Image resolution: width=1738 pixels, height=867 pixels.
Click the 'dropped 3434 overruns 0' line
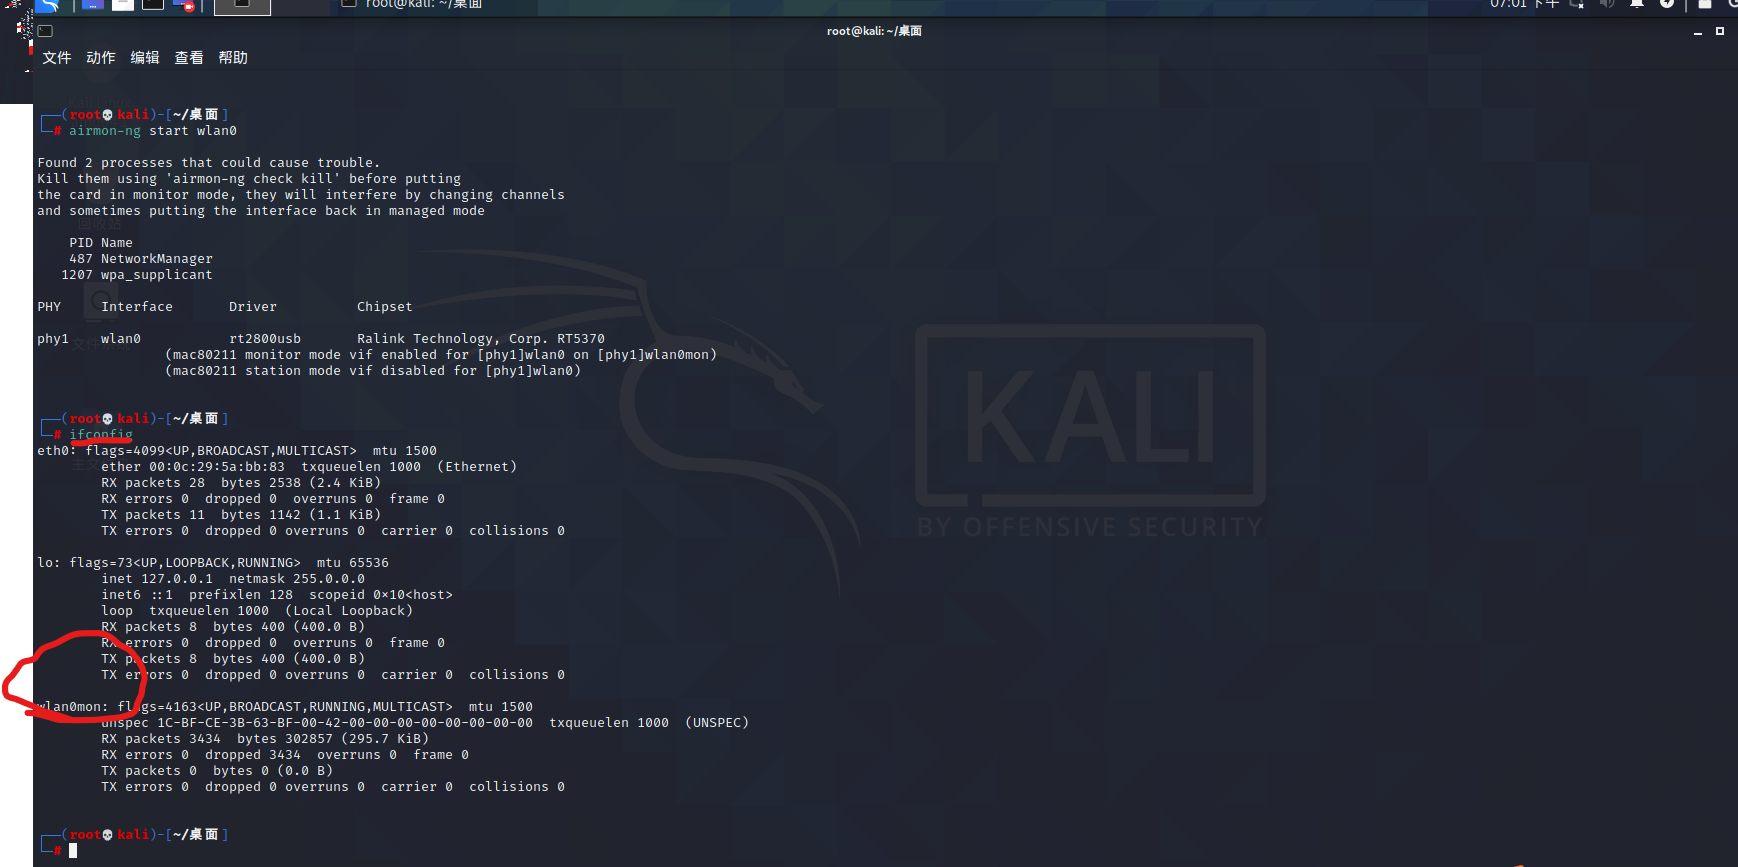285,755
